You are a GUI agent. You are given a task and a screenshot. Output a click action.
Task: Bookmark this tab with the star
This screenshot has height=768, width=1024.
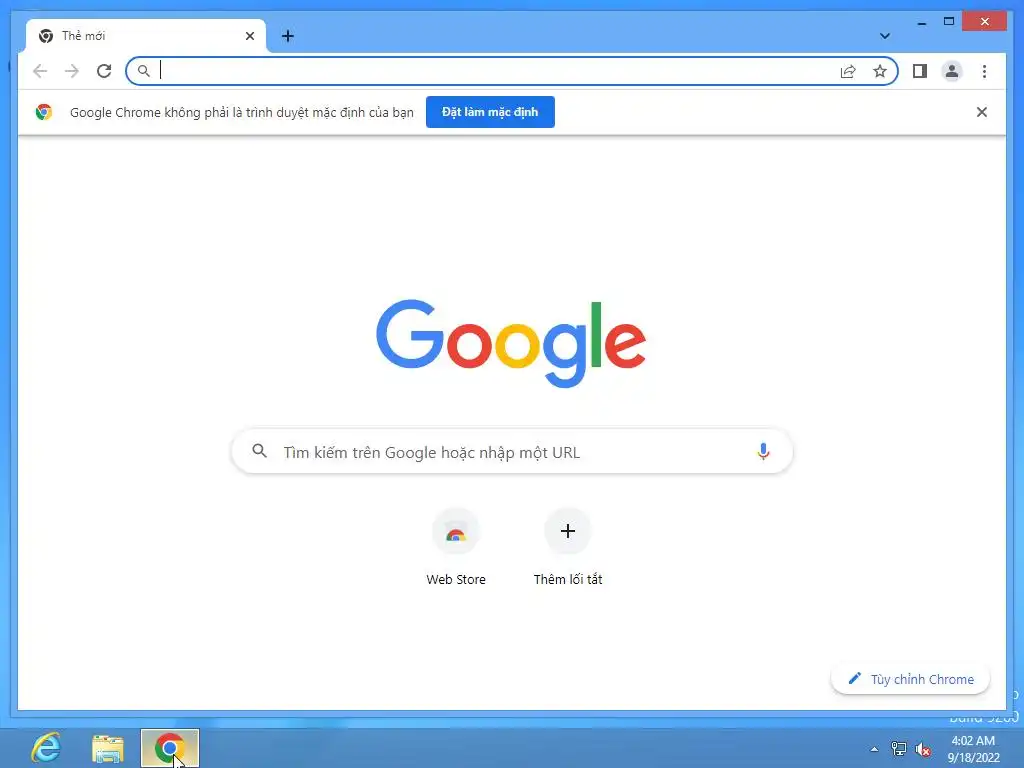[880, 71]
